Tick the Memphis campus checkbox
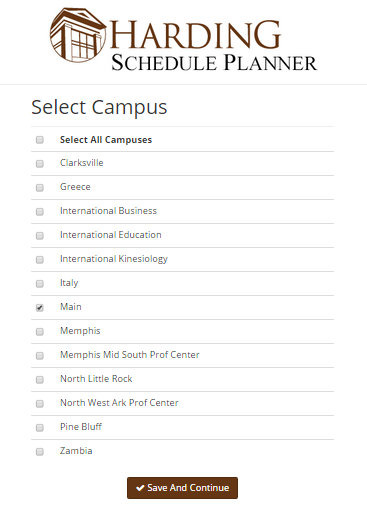Viewport: 367px width, 513px height. 40,332
